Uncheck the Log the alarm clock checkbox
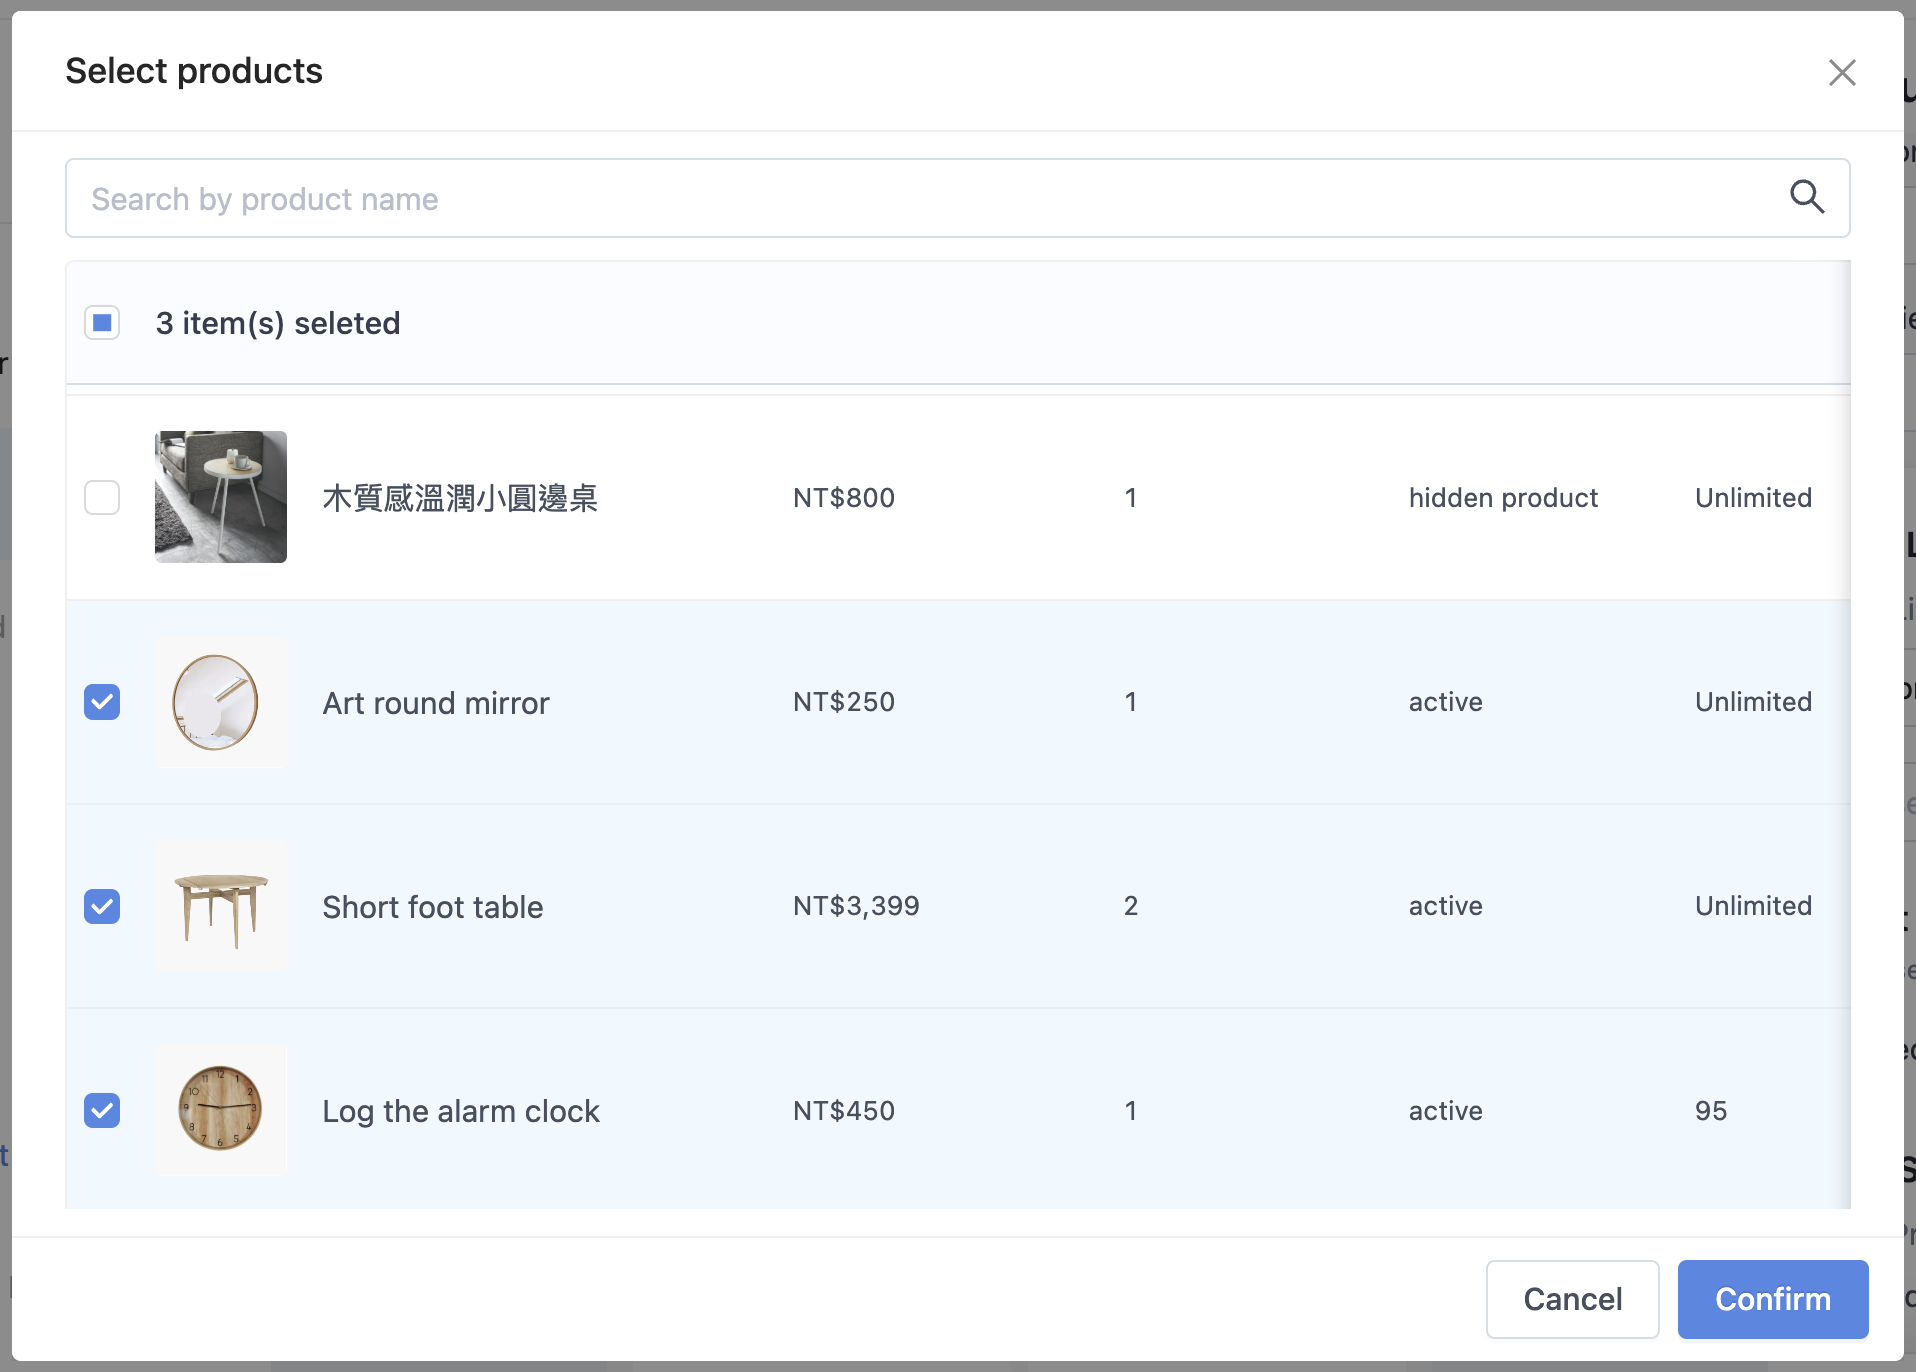 pos(102,1110)
